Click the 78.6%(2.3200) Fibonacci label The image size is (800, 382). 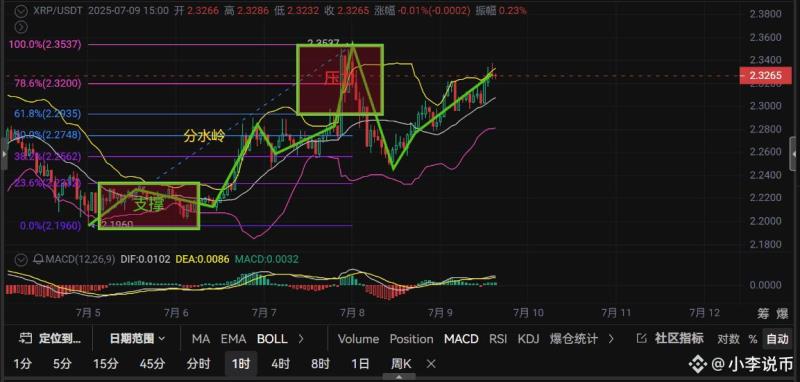47,83
